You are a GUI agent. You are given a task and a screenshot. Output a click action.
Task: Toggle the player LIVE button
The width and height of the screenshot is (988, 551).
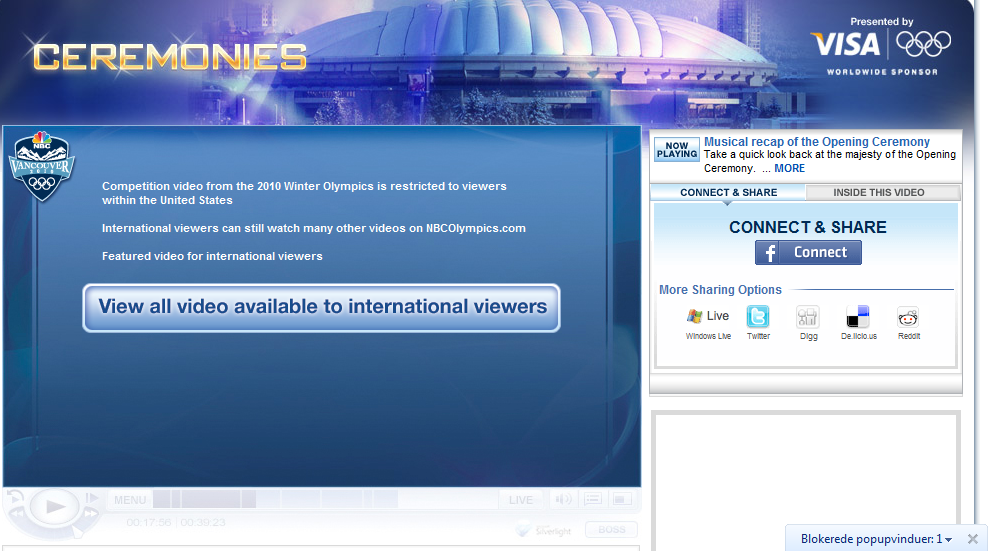521,500
